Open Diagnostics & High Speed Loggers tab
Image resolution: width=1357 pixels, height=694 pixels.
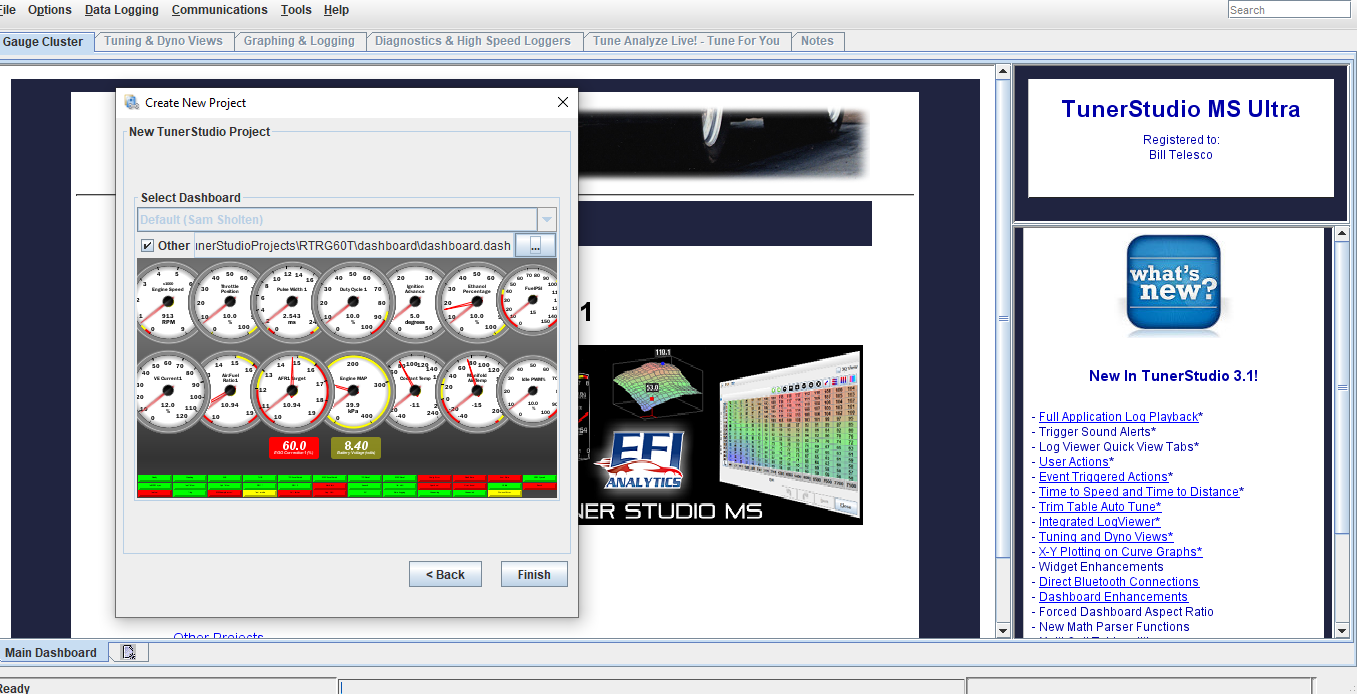(473, 41)
